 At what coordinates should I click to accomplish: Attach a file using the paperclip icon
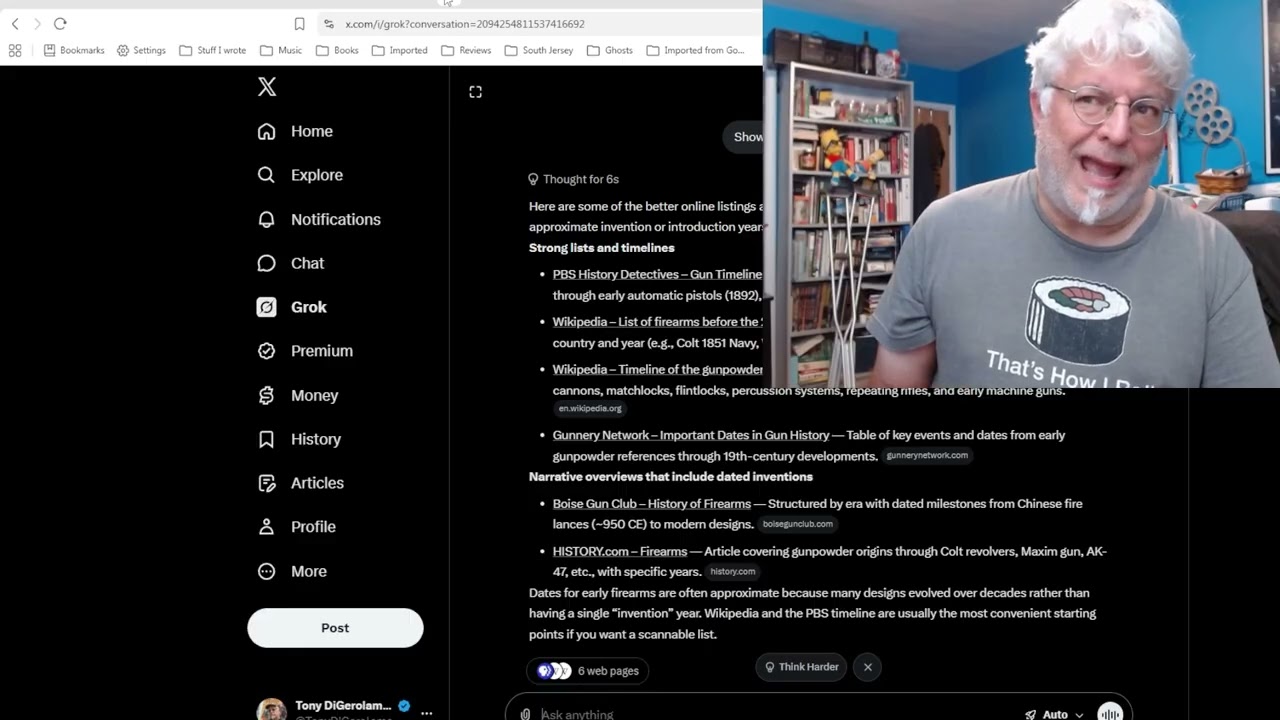(x=525, y=714)
